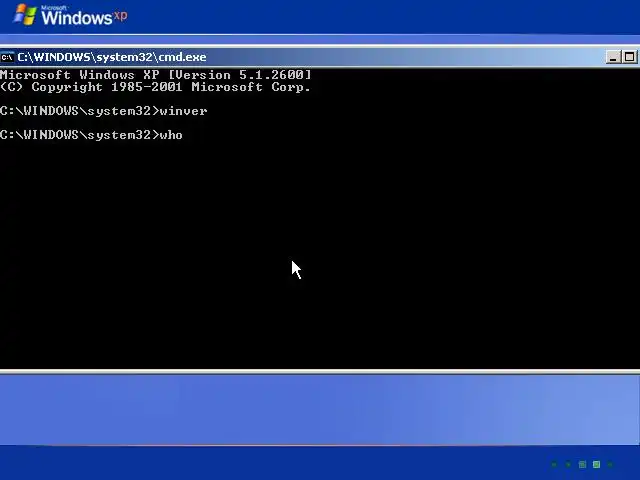
Task: Click the Copyright 1985-2001 Microsoft Corp. line
Action: coord(155,87)
